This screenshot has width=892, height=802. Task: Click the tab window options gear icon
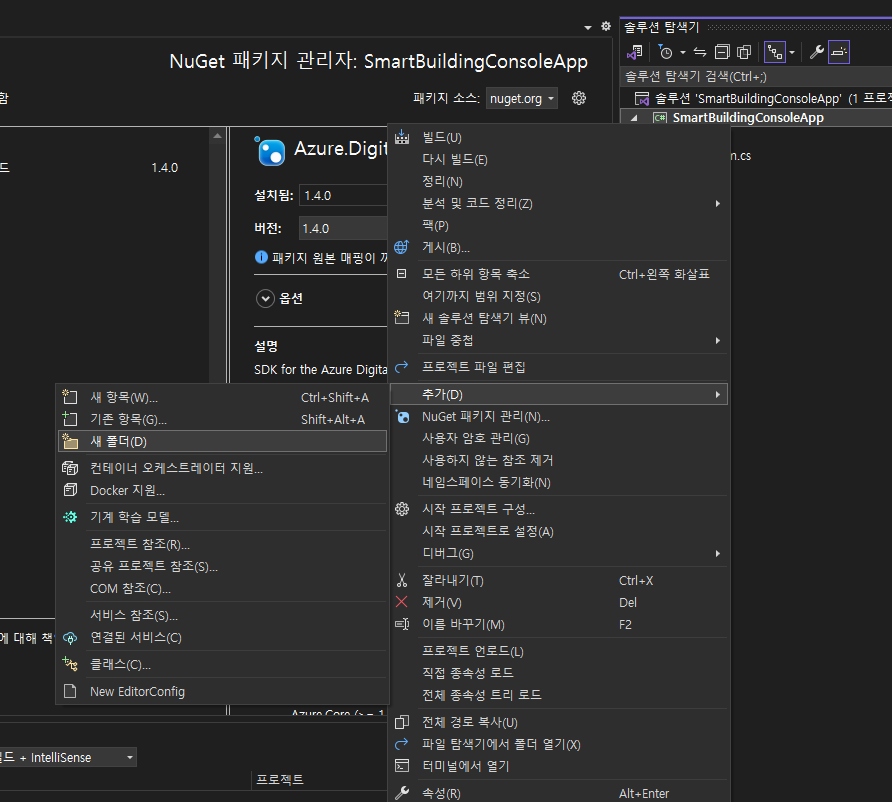[x=606, y=26]
